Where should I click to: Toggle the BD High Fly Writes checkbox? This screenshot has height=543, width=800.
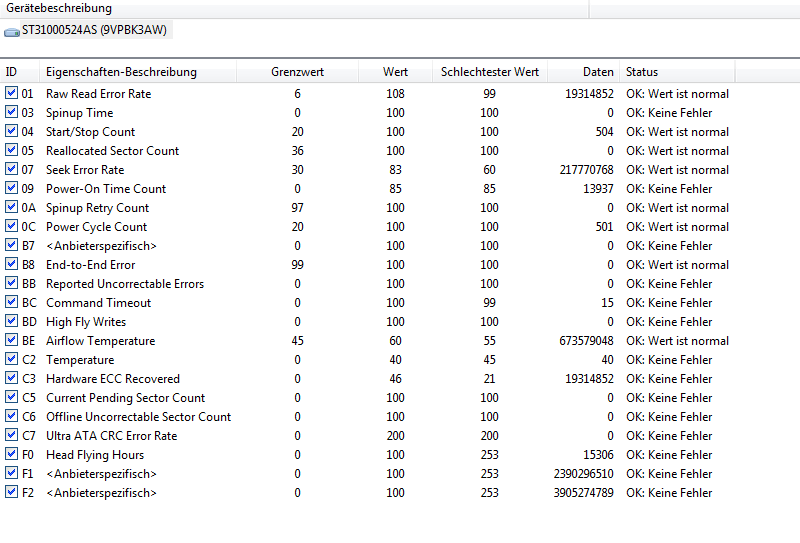pos(11,321)
